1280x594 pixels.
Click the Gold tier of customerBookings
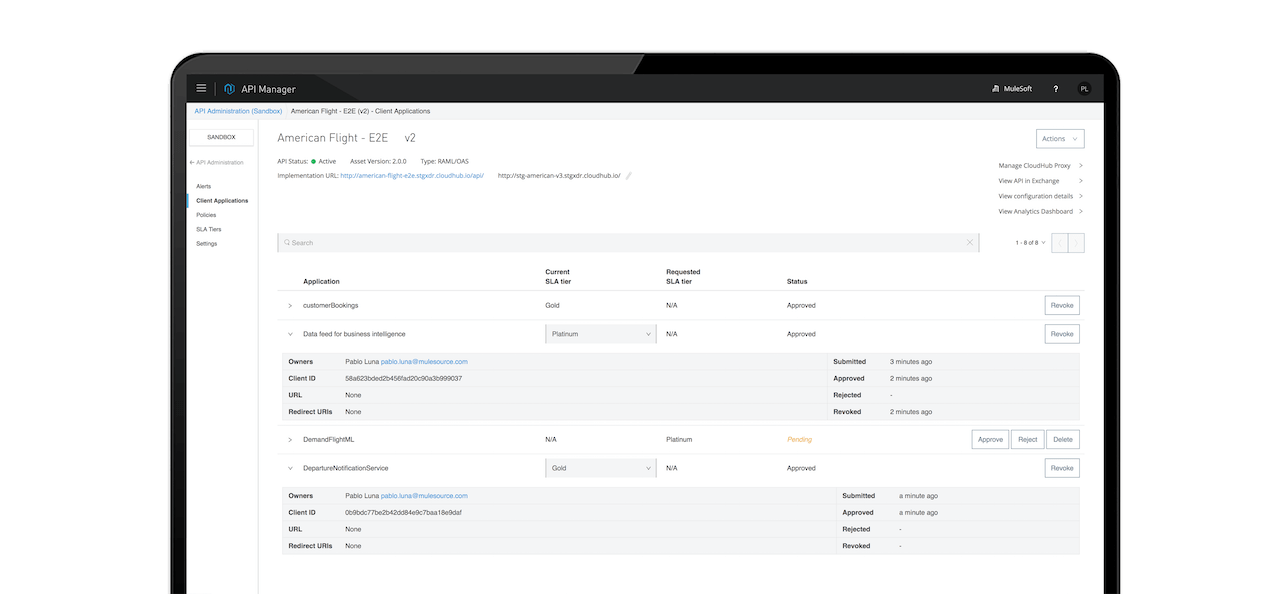(552, 305)
